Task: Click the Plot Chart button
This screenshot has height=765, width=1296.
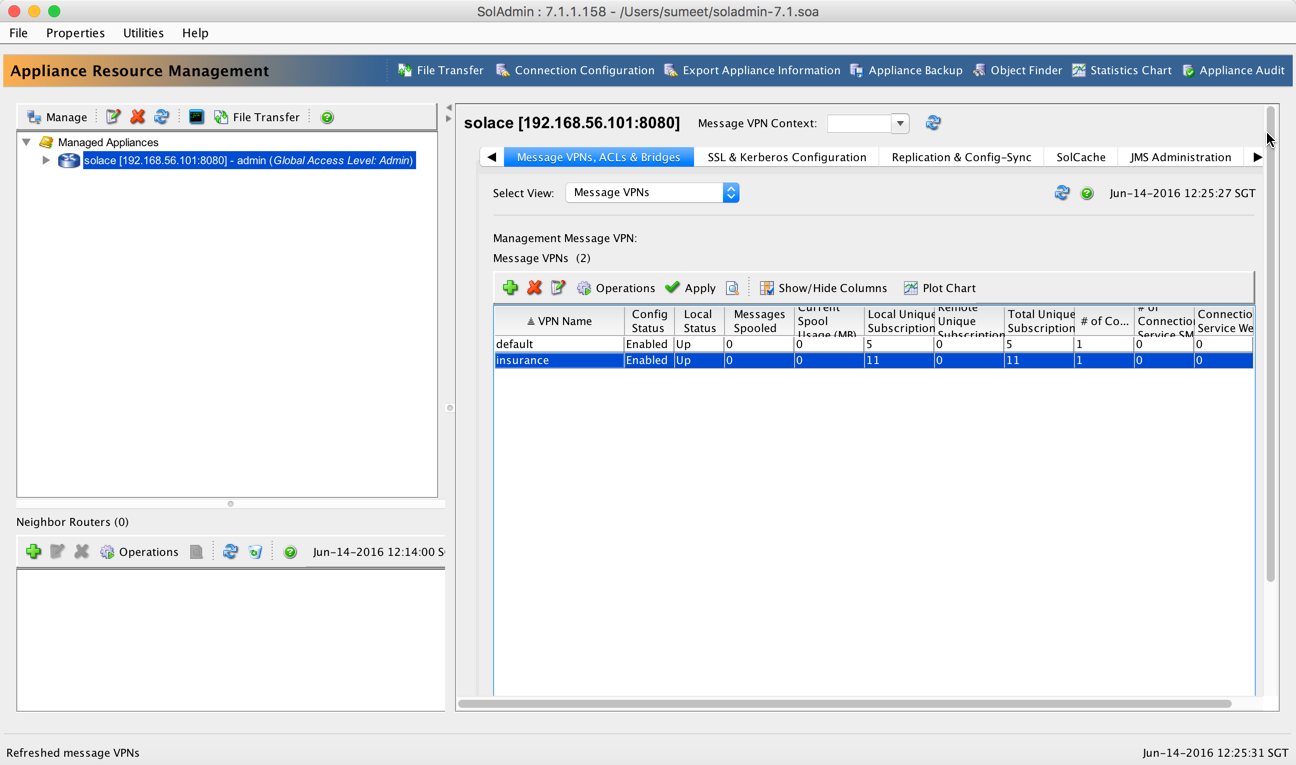Action: (x=939, y=288)
